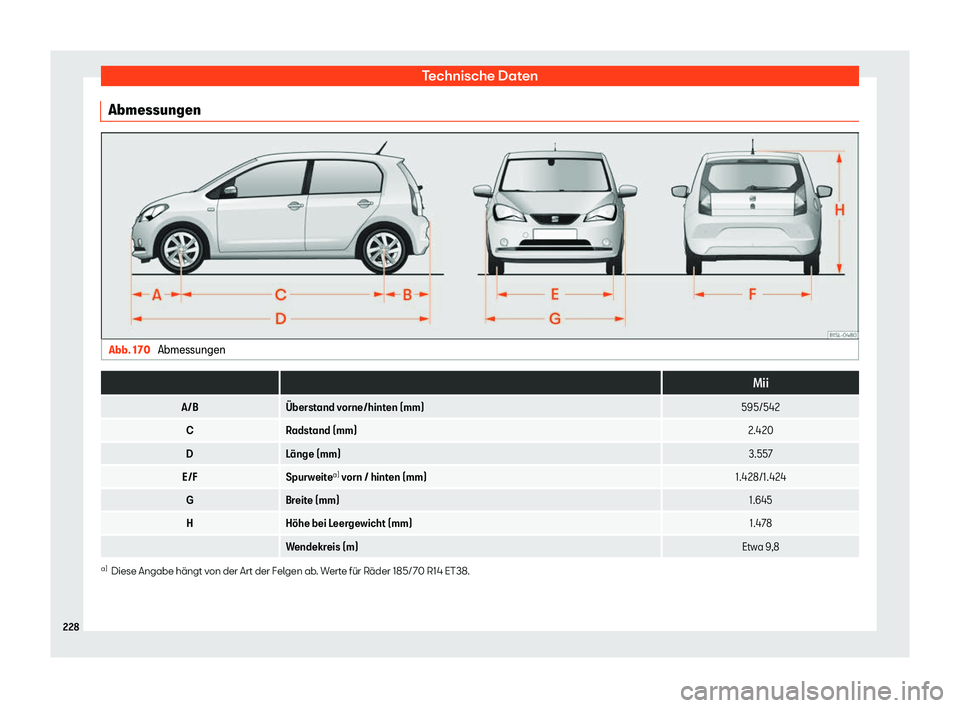960x708 pixels.
Task: Click the Länge value 3.557
Action: (759, 454)
